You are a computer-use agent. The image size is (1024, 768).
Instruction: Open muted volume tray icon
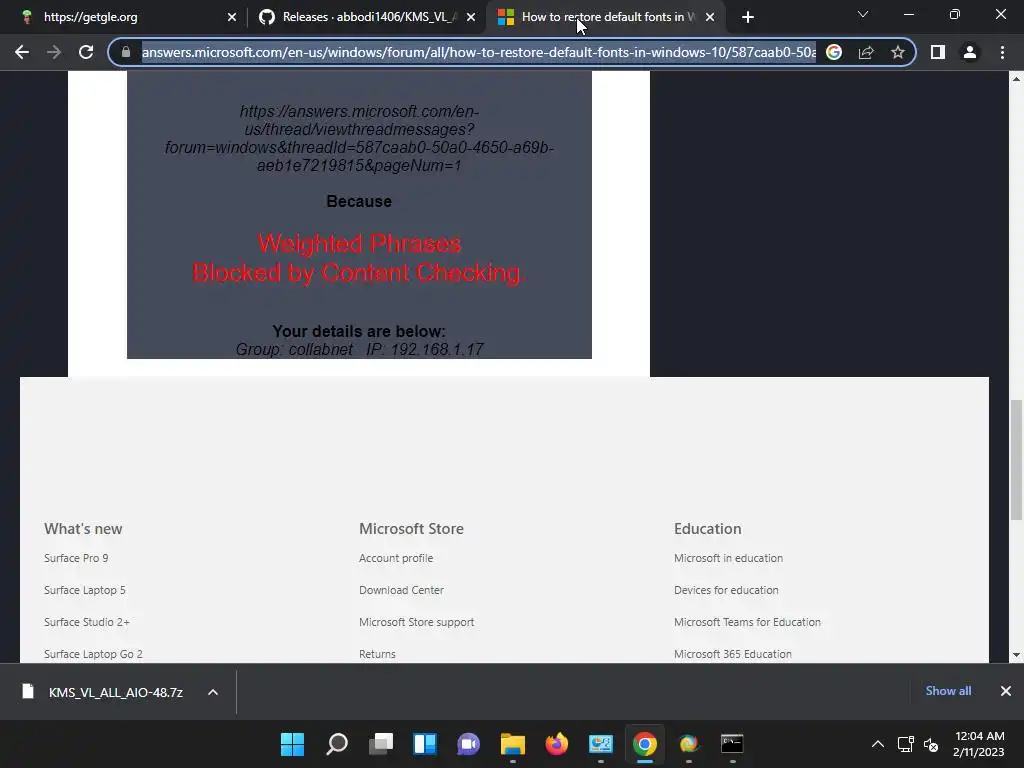[931, 744]
